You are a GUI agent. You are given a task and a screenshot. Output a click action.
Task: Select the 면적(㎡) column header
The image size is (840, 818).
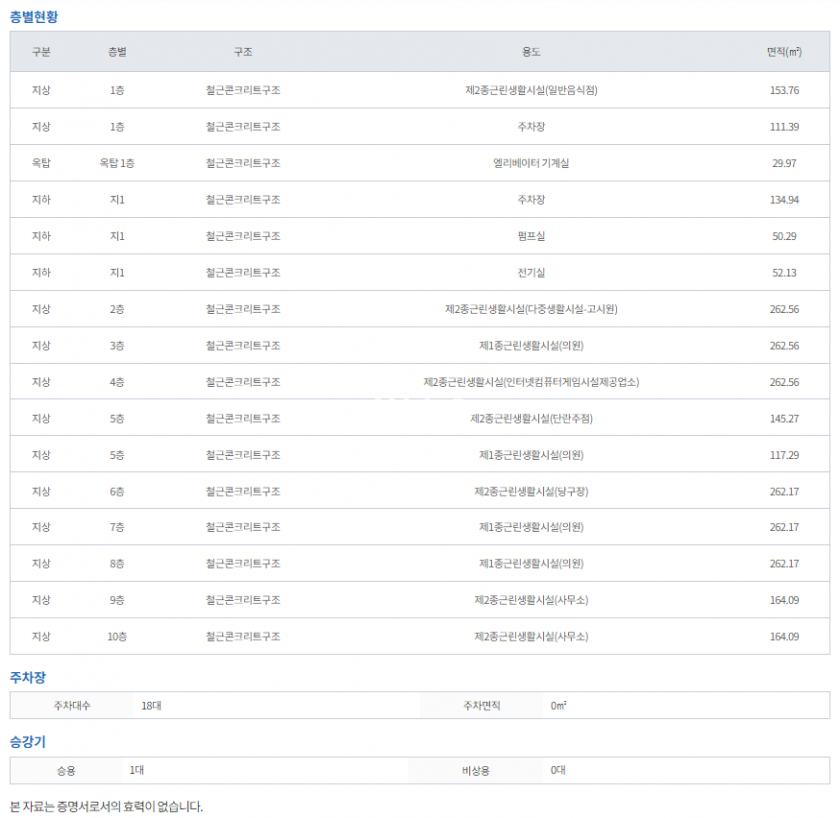(783, 52)
